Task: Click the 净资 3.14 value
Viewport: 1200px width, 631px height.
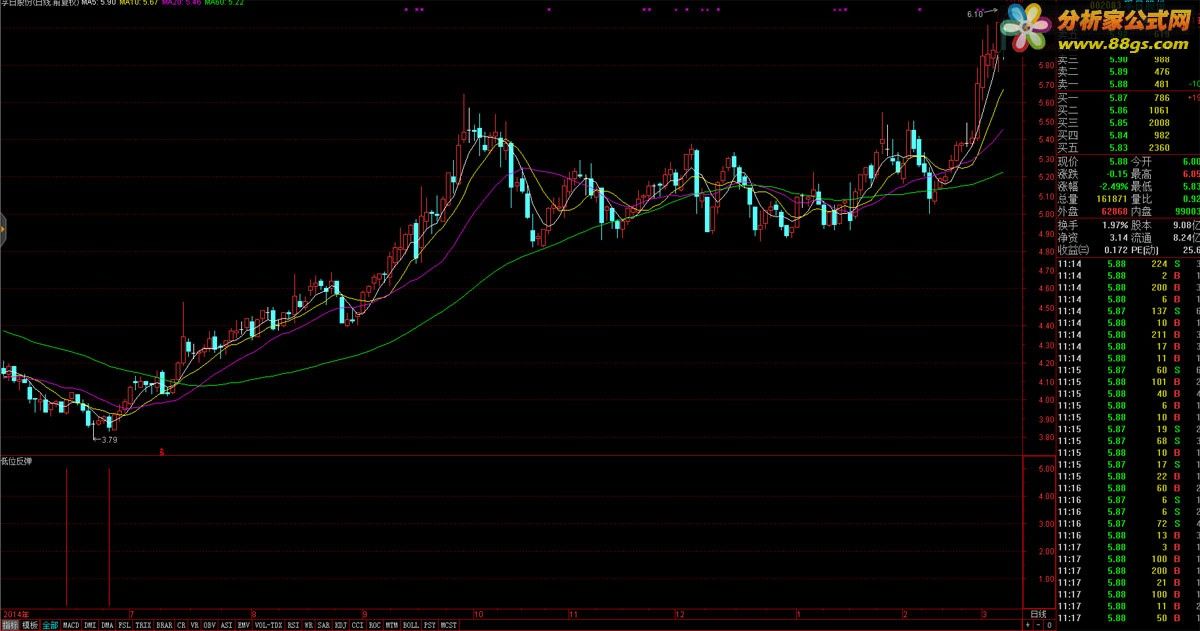Action: 1117,238
